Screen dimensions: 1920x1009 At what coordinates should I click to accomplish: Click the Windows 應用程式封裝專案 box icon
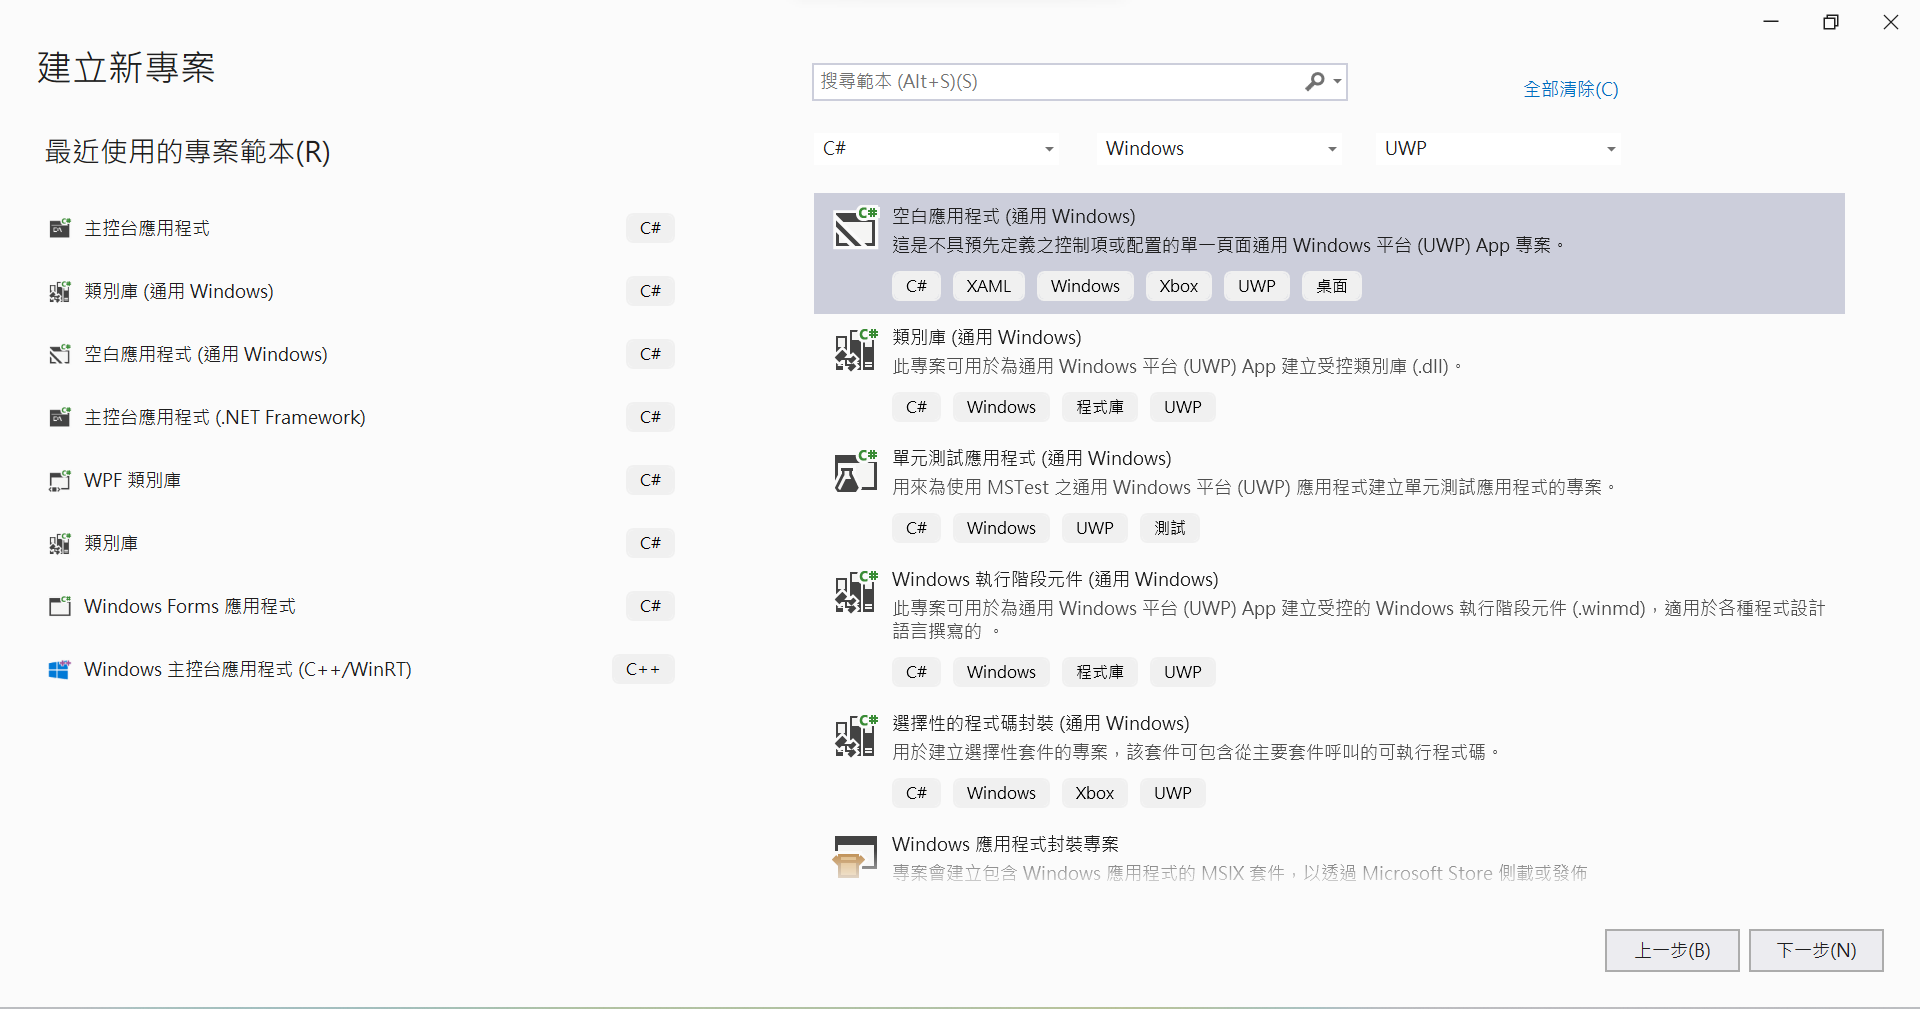point(856,856)
